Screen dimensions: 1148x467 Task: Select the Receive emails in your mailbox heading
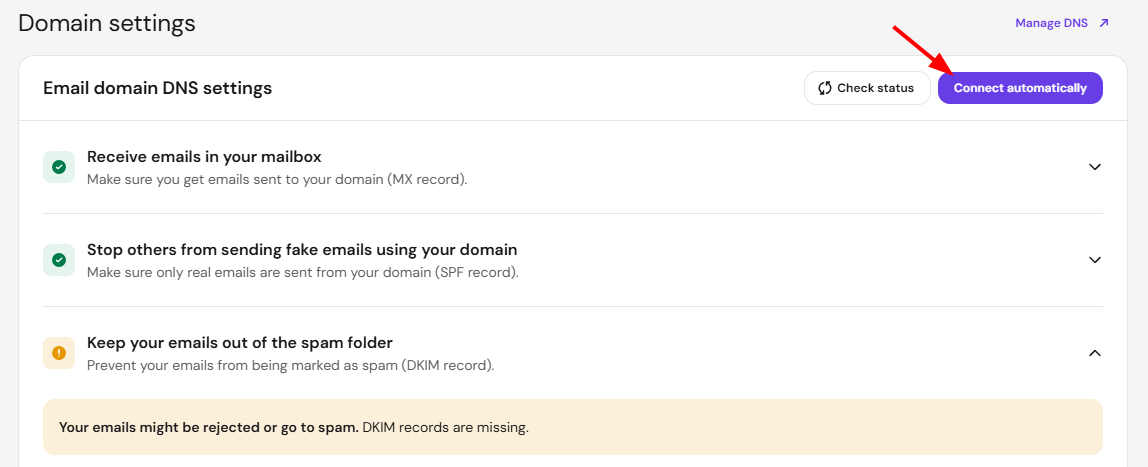204,157
